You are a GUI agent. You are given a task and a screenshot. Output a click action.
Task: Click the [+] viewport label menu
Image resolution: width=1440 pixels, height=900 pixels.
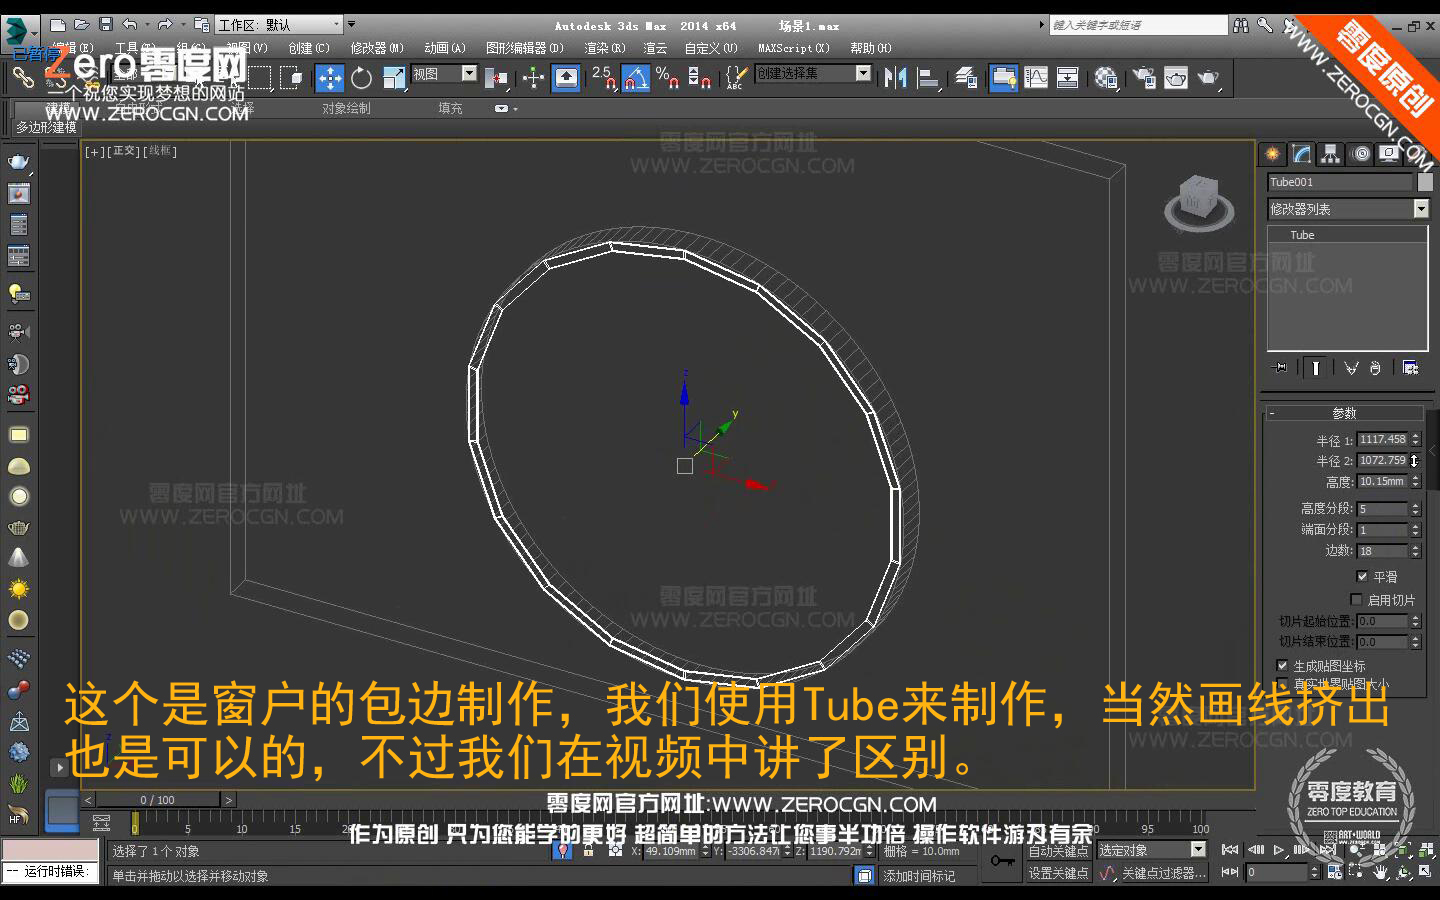(x=94, y=151)
